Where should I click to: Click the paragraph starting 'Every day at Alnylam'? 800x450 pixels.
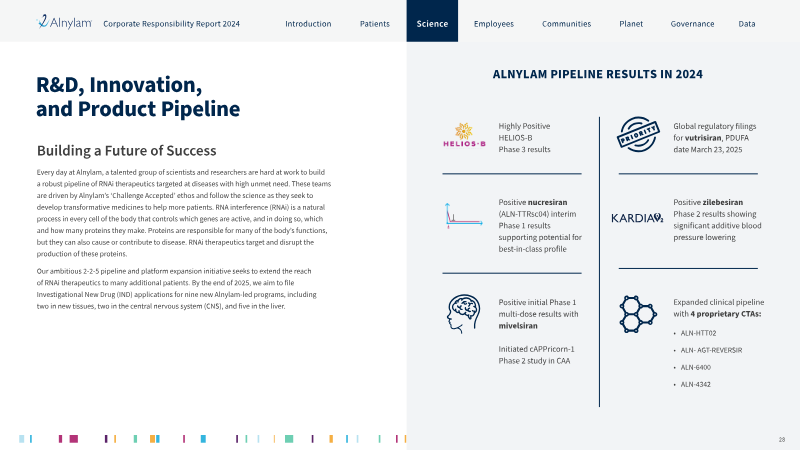pos(184,213)
